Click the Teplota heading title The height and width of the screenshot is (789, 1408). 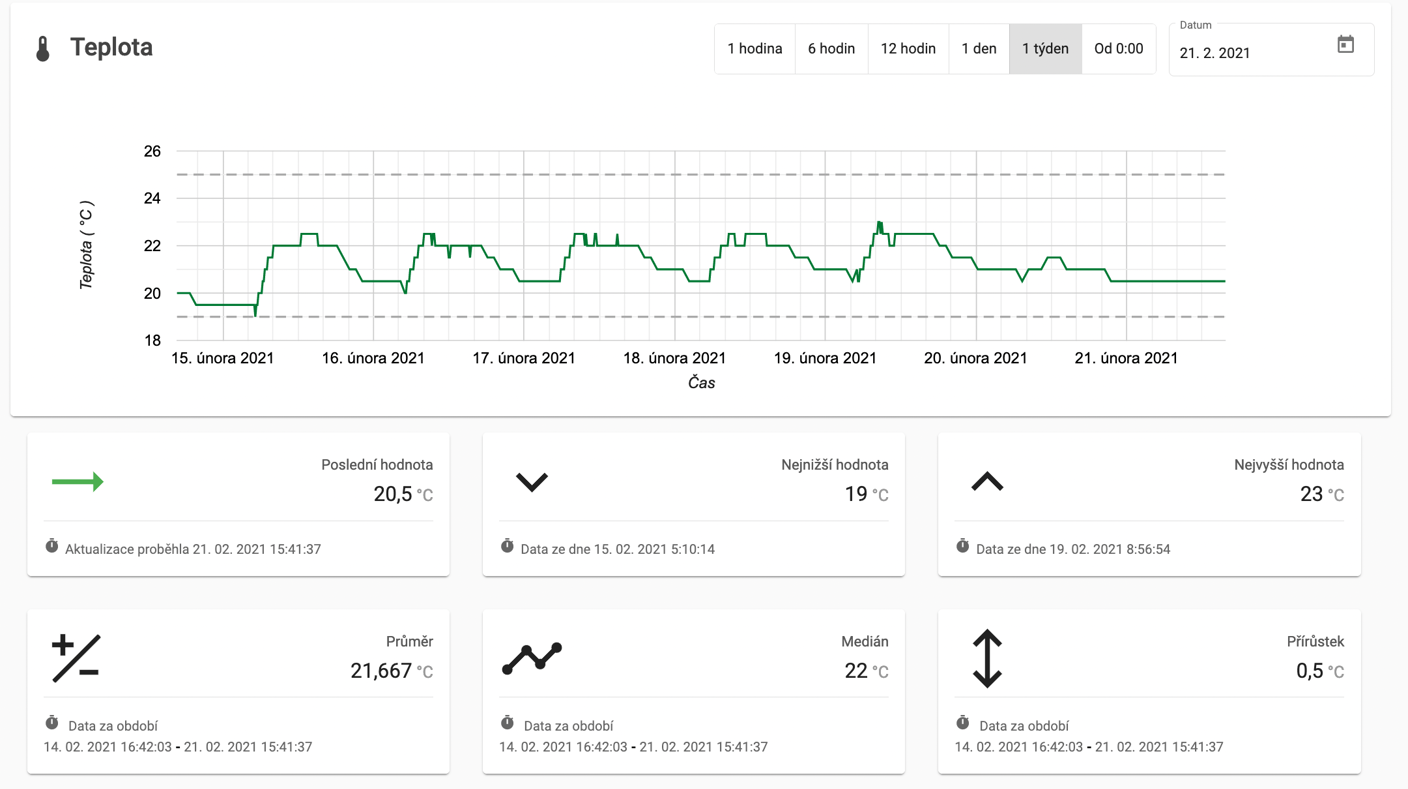click(111, 47)
